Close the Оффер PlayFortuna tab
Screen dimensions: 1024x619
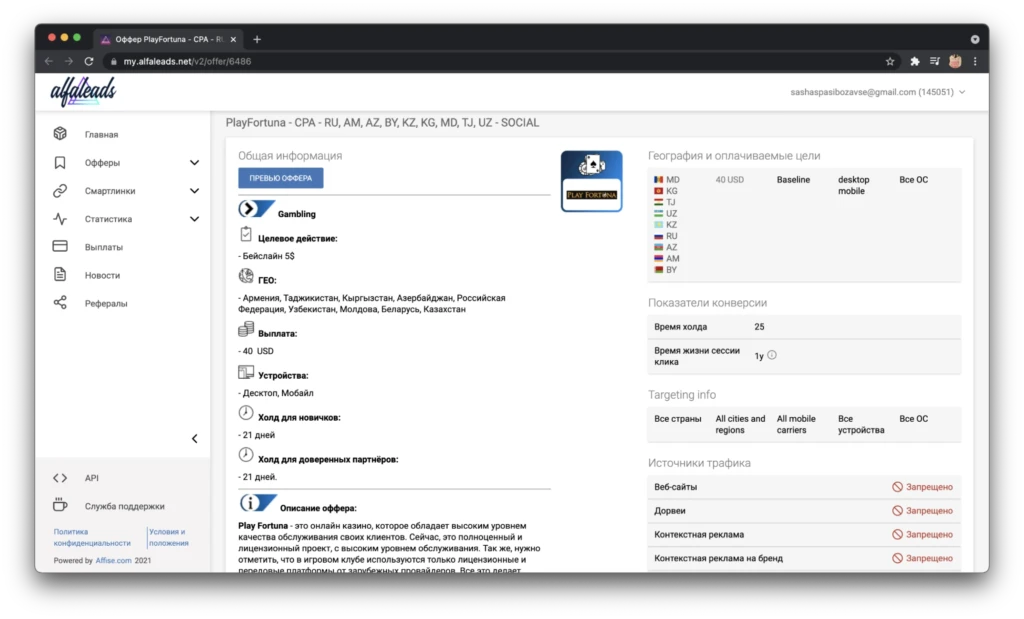tap(233, 39)
